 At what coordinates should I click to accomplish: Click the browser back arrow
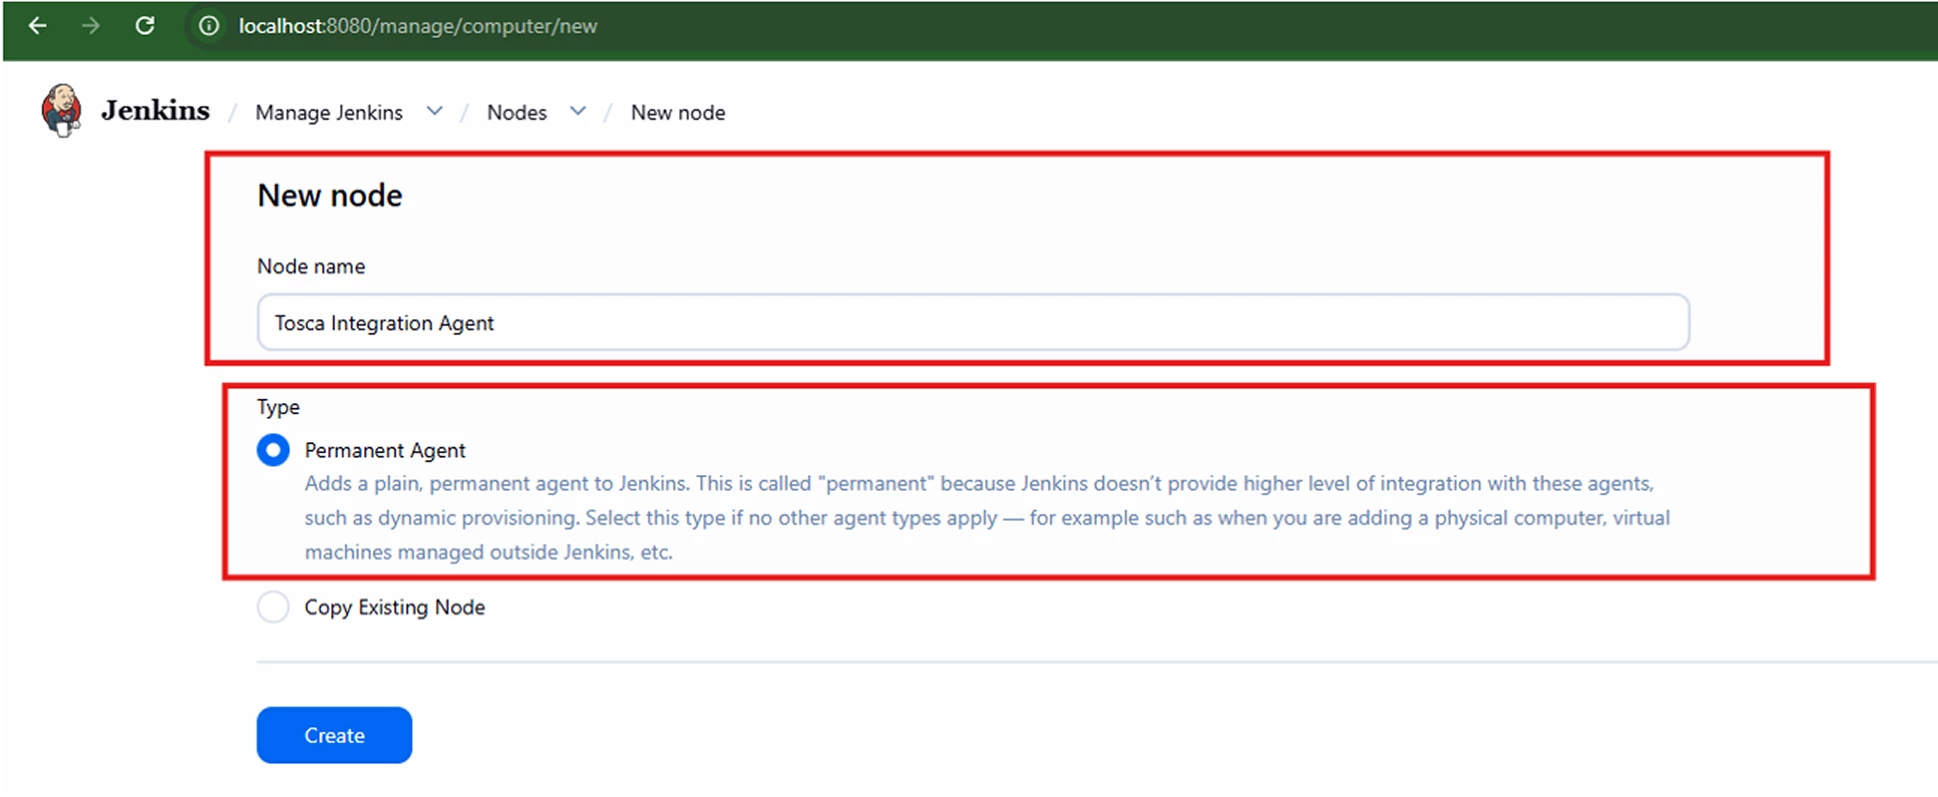tap(38, 26)
